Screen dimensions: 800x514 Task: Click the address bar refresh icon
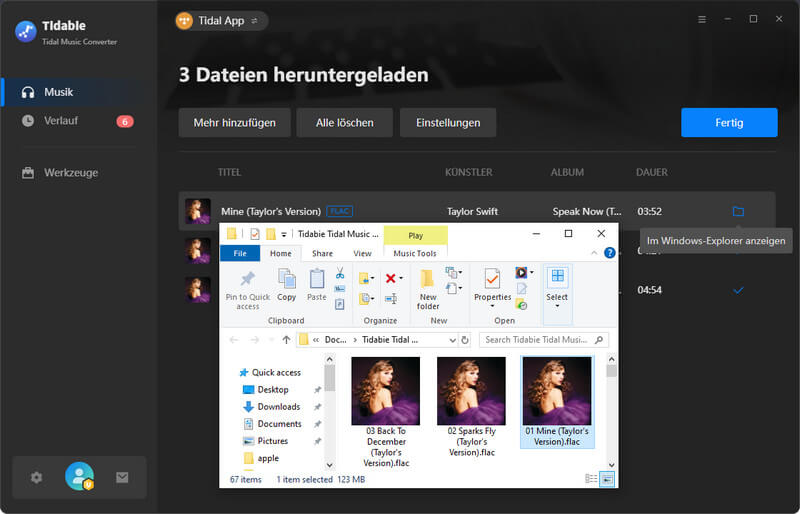pos(465,340)
